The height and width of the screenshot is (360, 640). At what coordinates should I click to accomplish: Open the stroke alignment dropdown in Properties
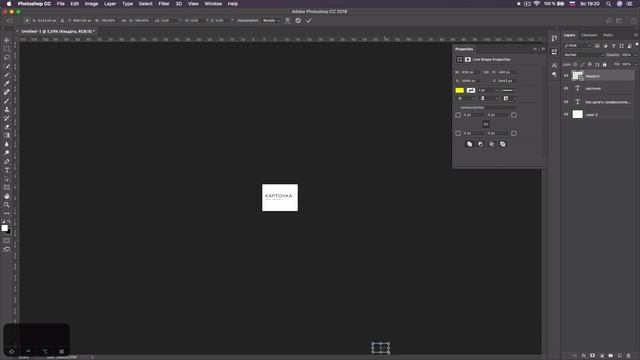coord(466,98)
